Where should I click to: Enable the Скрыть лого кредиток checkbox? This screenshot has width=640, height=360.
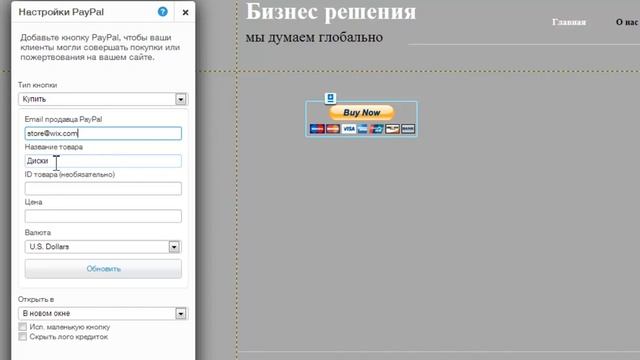(x=22, y=337)
